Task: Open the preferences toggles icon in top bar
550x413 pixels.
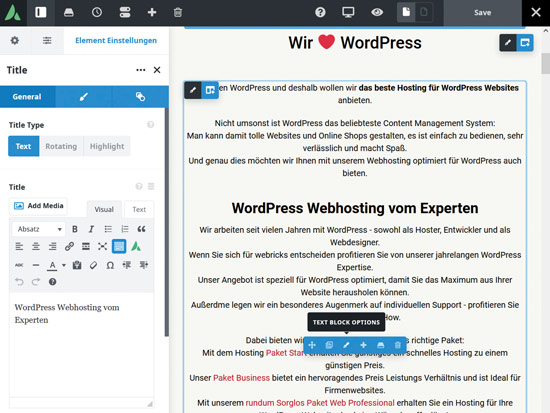Action: point(125,13)
